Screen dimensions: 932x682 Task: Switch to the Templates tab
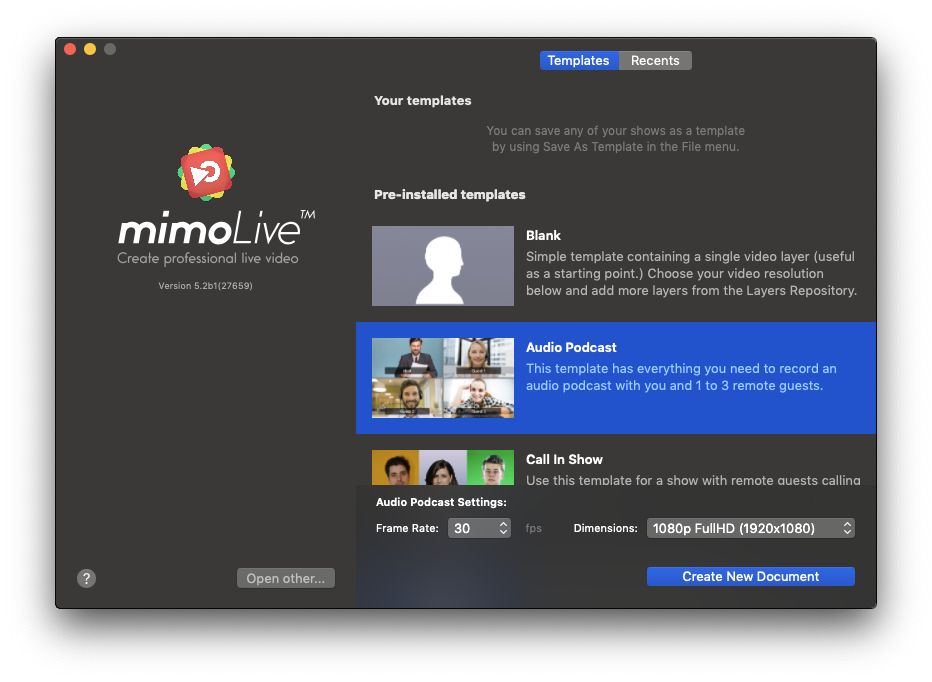(578, 61)
